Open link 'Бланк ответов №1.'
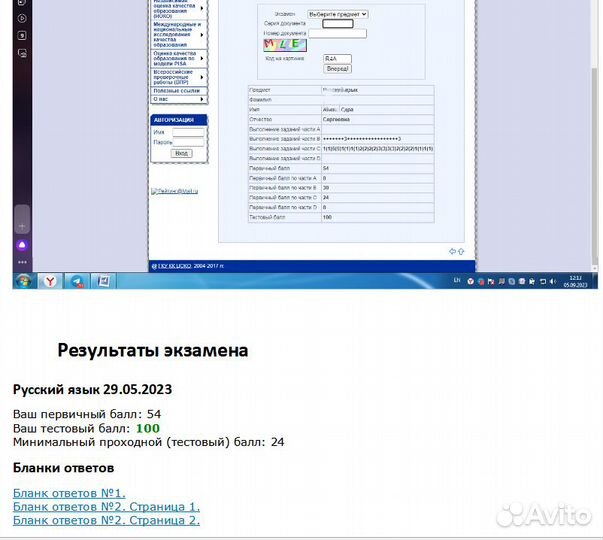 tap(69, 493)
